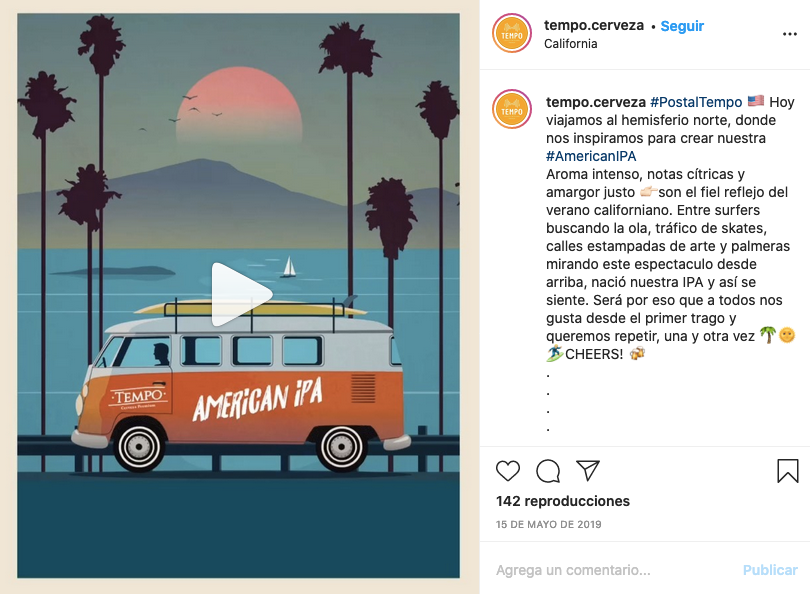Like the post with the heart icon
810x594 pixels.
(x=508, y=471)
